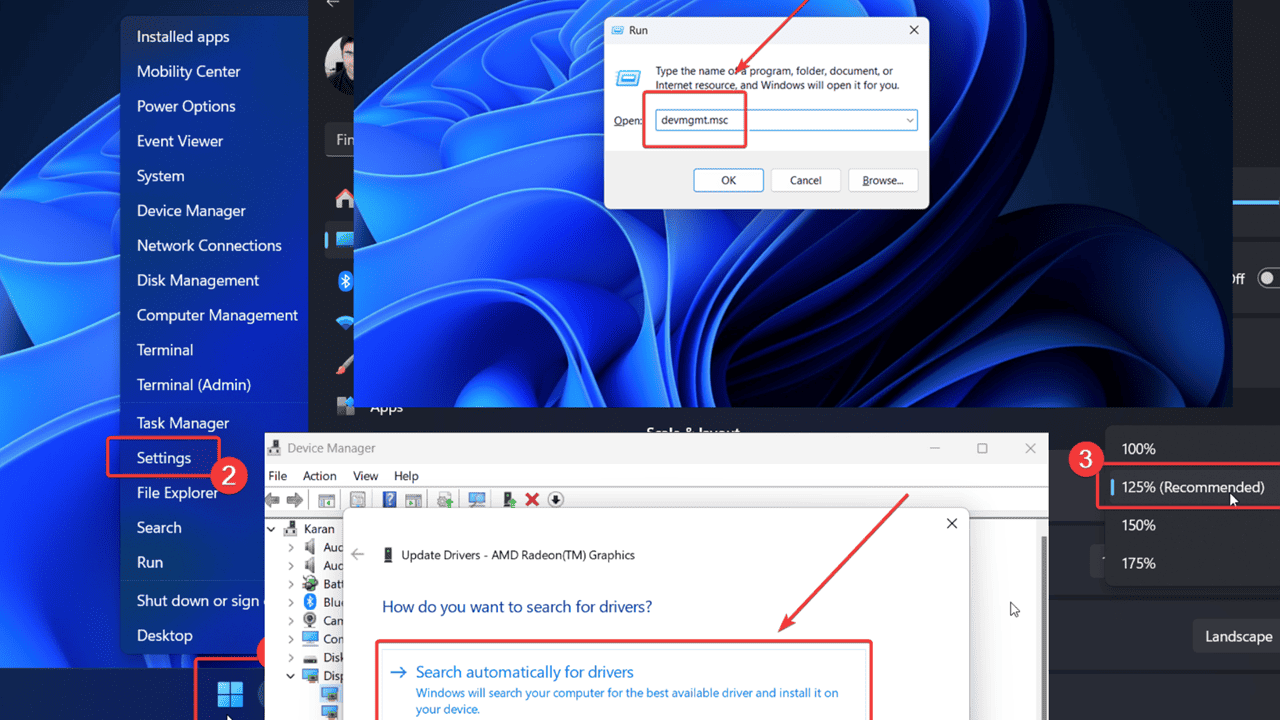Viewport: 1280px width, 720px height.
Task: Select the Bluetooth icon in Settings sidebar
Action: 345,281
